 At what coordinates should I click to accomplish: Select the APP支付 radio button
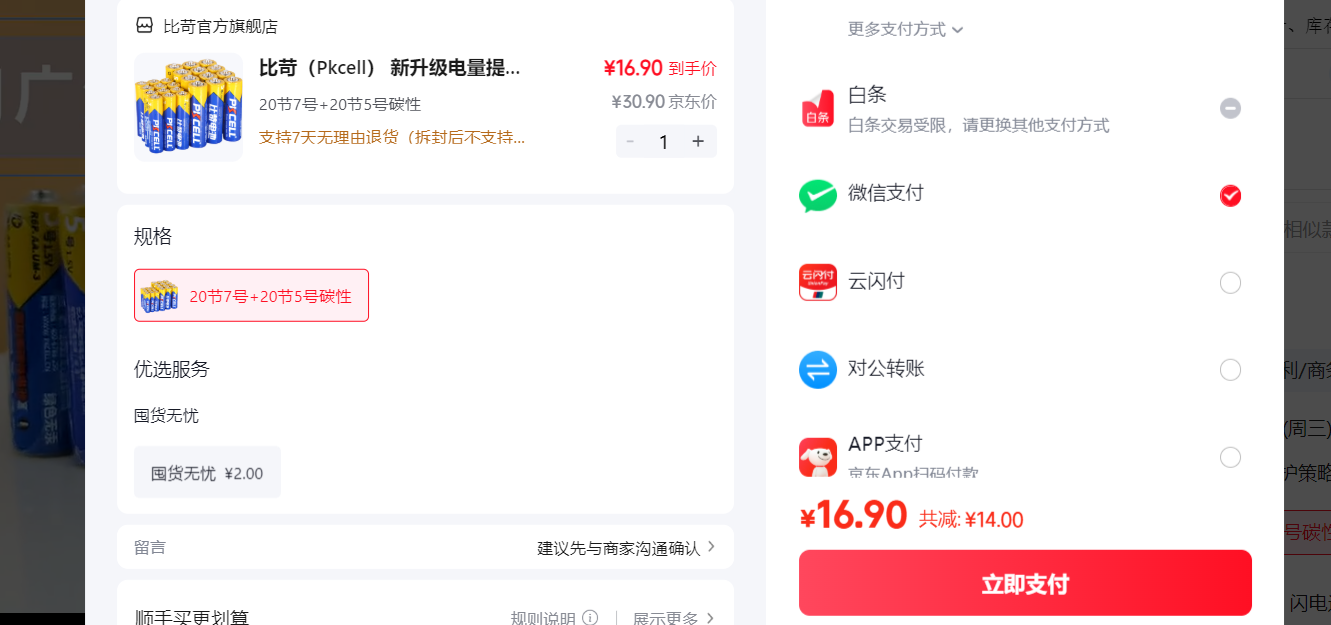pos(1230,457)
